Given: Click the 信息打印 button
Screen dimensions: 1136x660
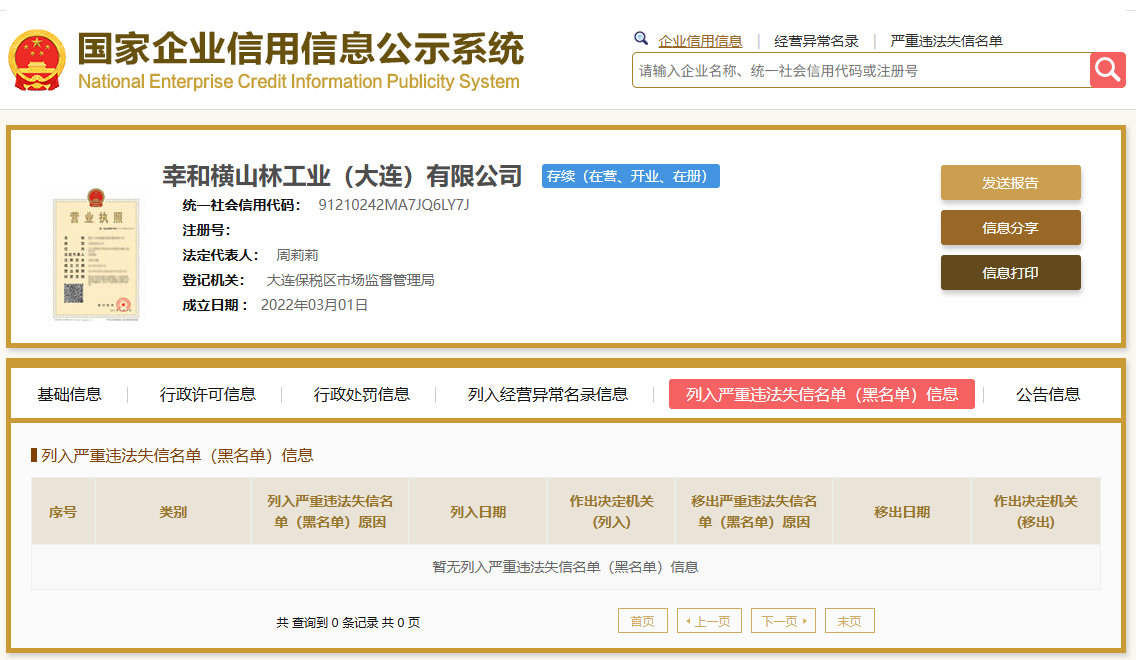Looking at the screenshot, I should click(1011, 272).
